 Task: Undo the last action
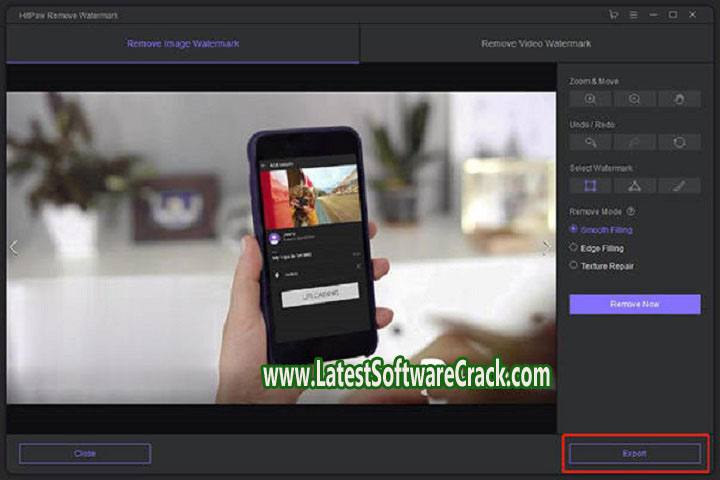tap(591, 143)
